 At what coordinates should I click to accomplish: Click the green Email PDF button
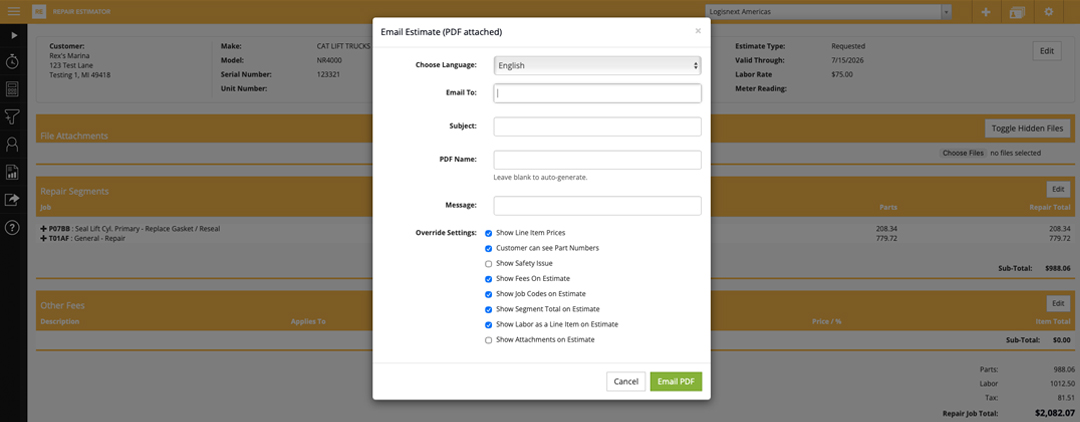pos(676,381)
